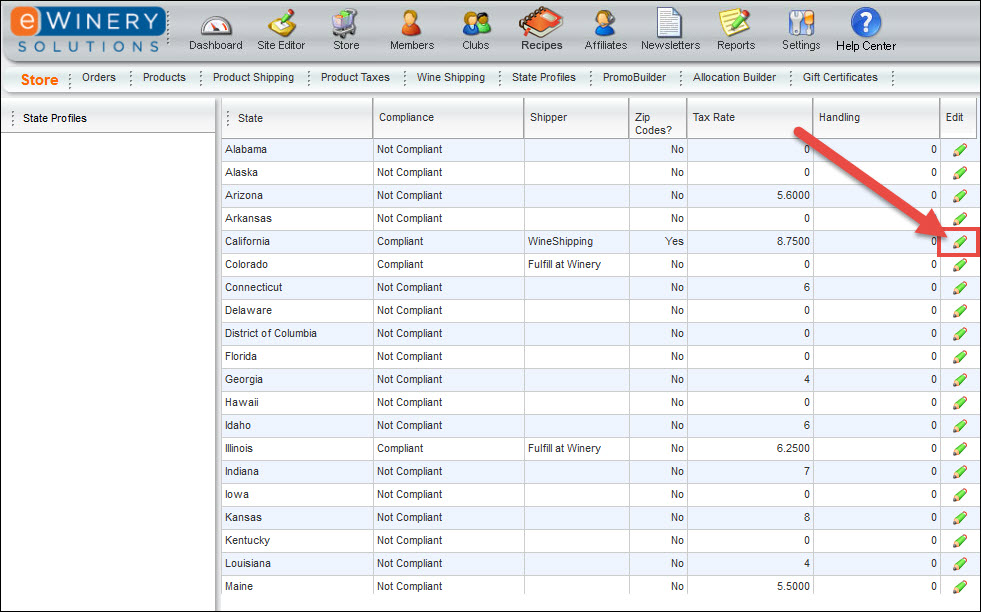This screenshot has width=981, height=612.
Task: Sort by the Tax Rate column header
Action: (x=714, y=117)
